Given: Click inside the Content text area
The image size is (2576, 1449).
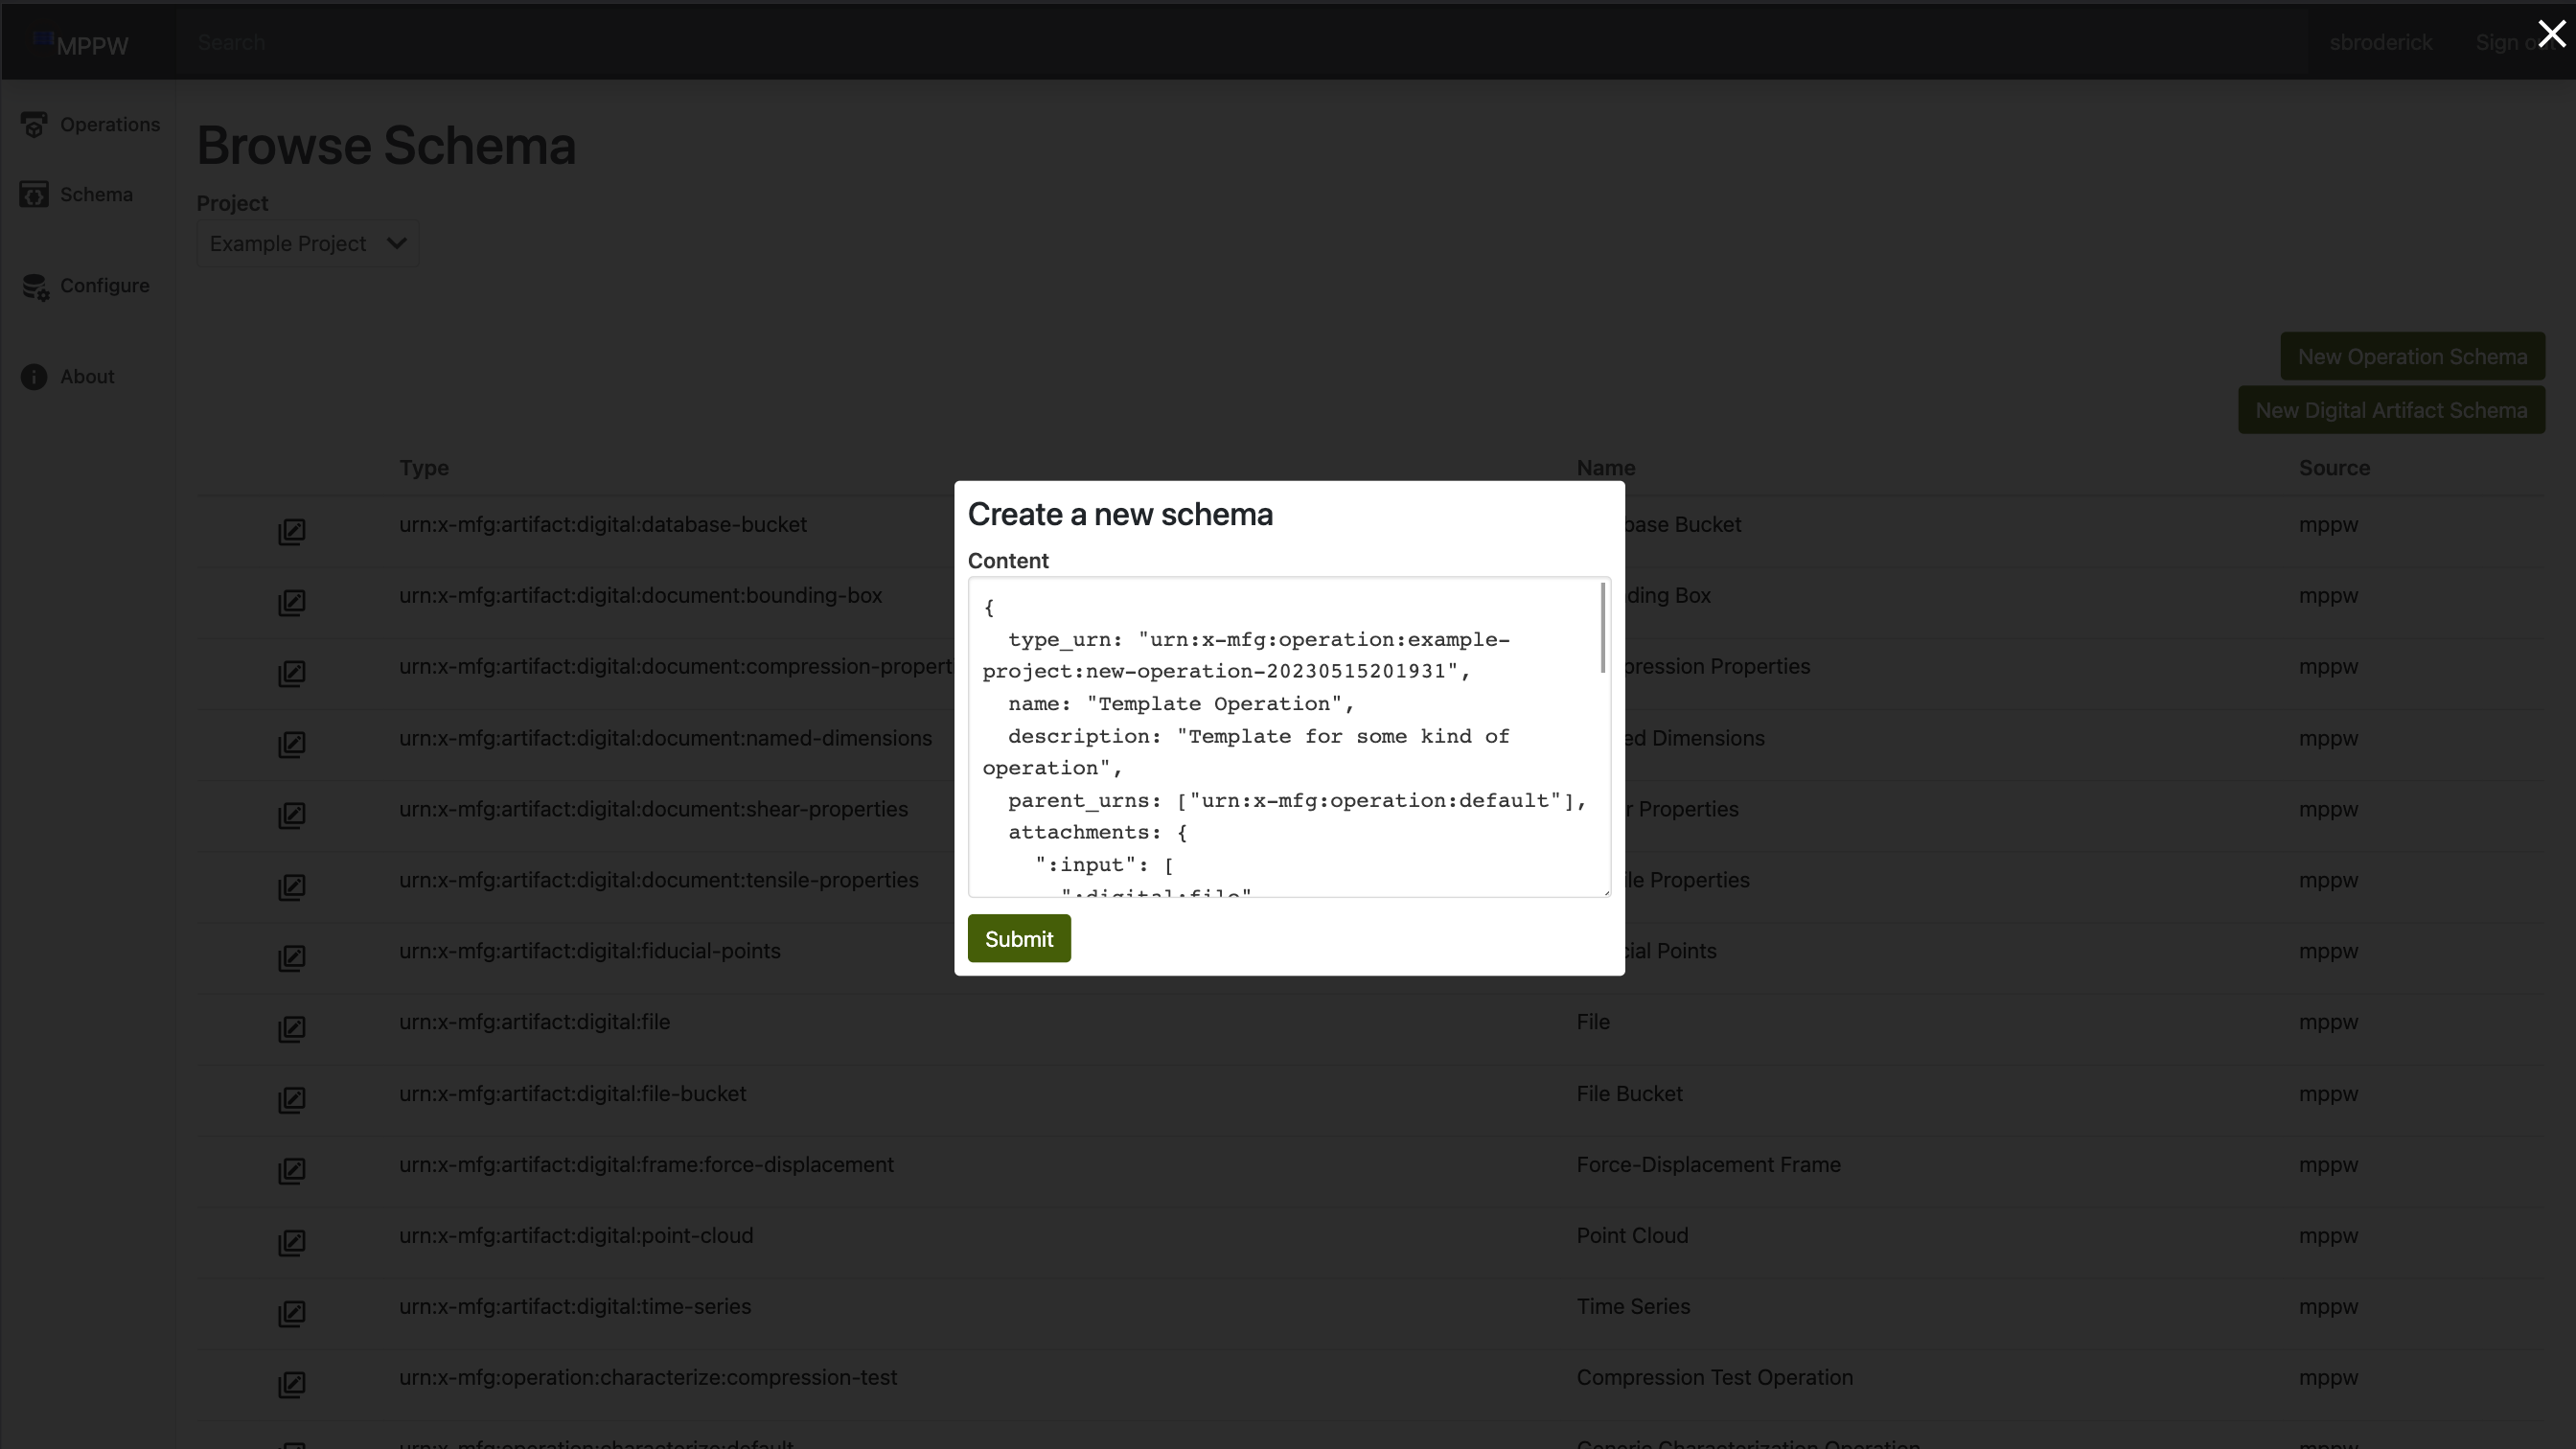Looking at the screenshot, I should 1288,737.
